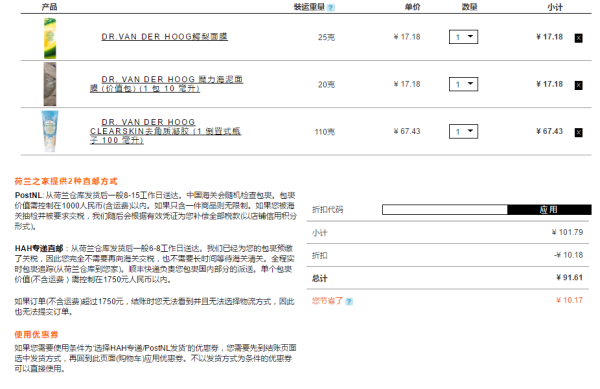Viewport: 600px width, 389px height.
Task: Open quantity dropdown for the 25克 product
Action: coord(463,37)
